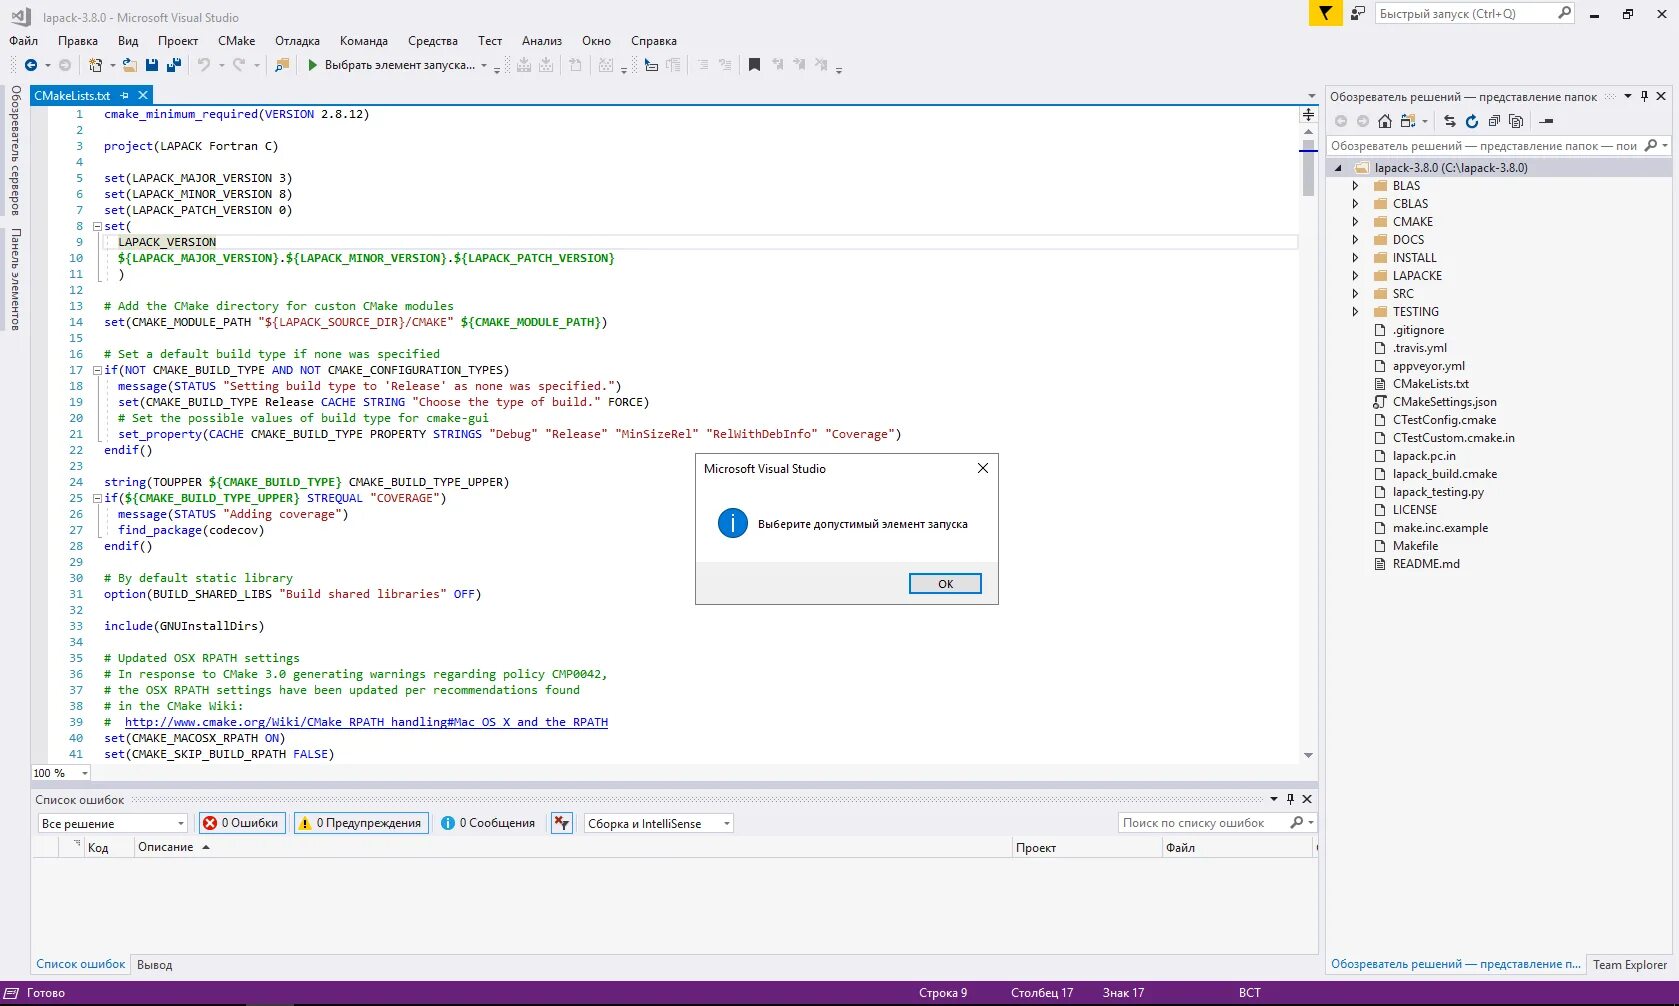Select CMakeSettings.json in the tree
Image resolution: width=1679 pixels, height=1006 pixels.
pyautogui.click(x=1444, y=402)
